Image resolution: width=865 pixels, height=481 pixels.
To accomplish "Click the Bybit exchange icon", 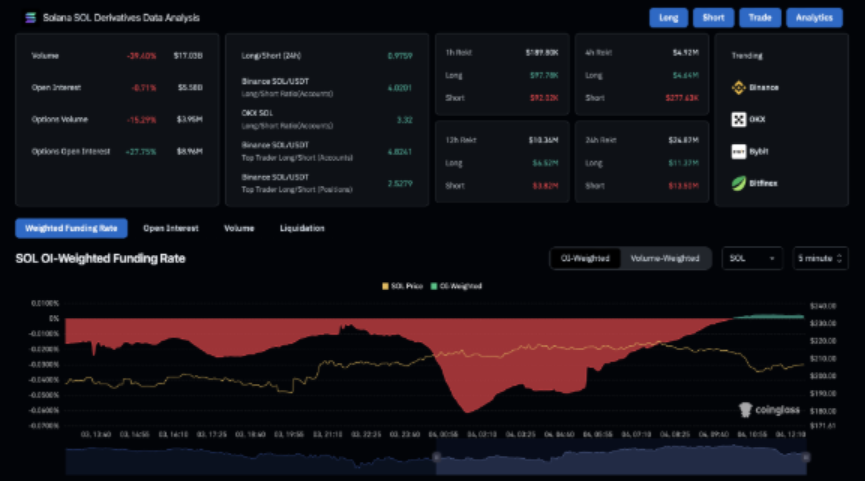I will pos(740,151).
